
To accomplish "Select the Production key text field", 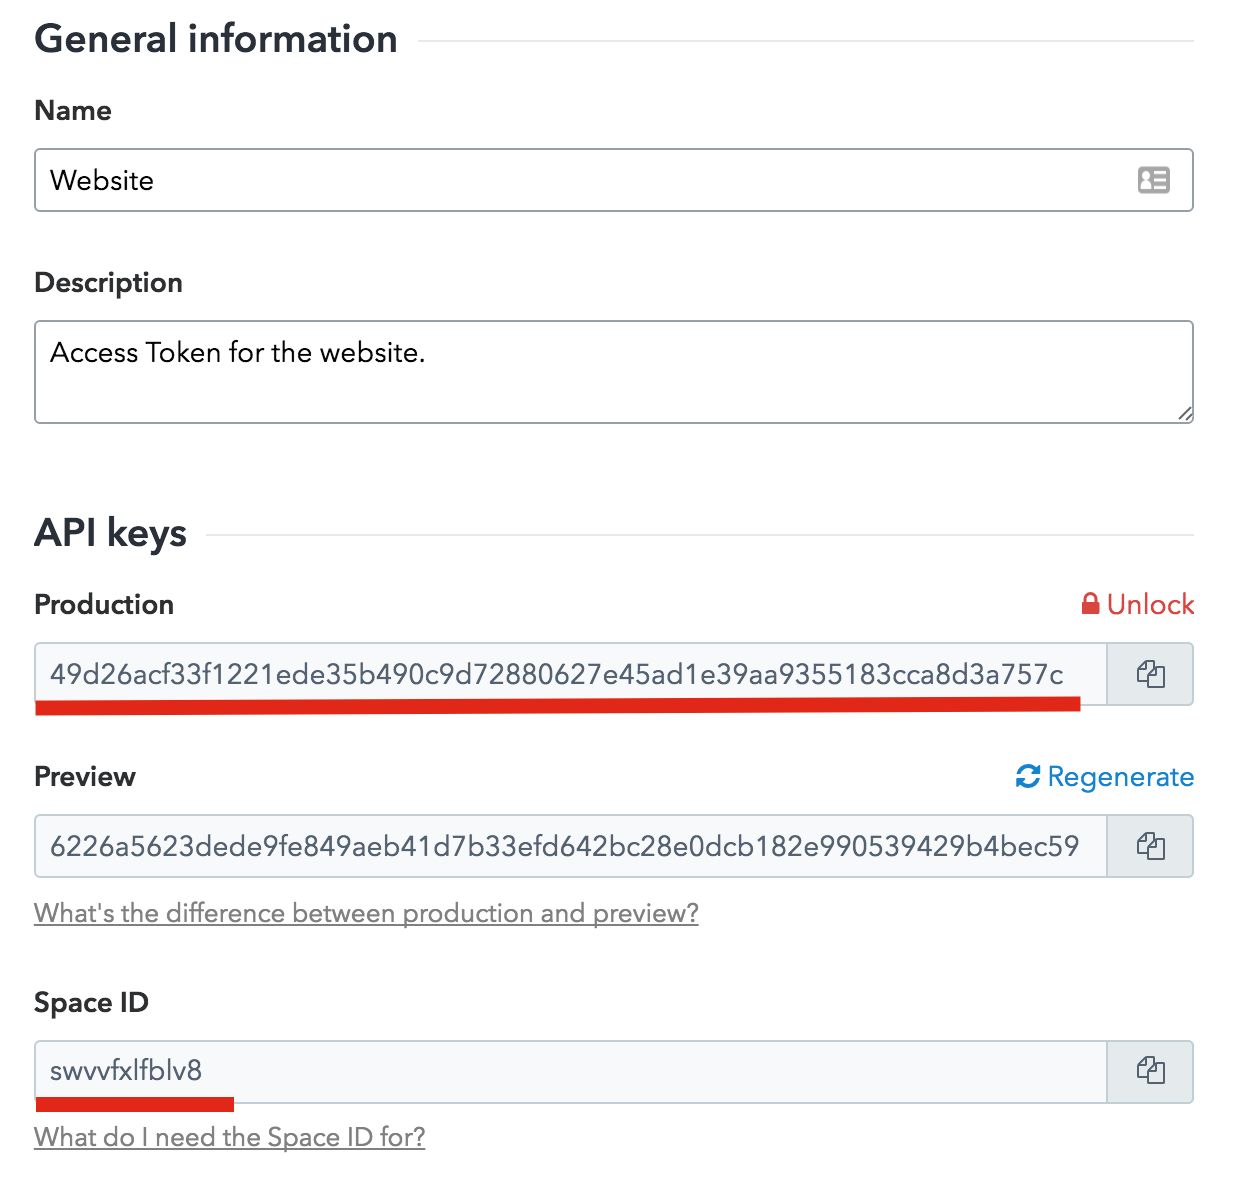I will pos(570,674).
